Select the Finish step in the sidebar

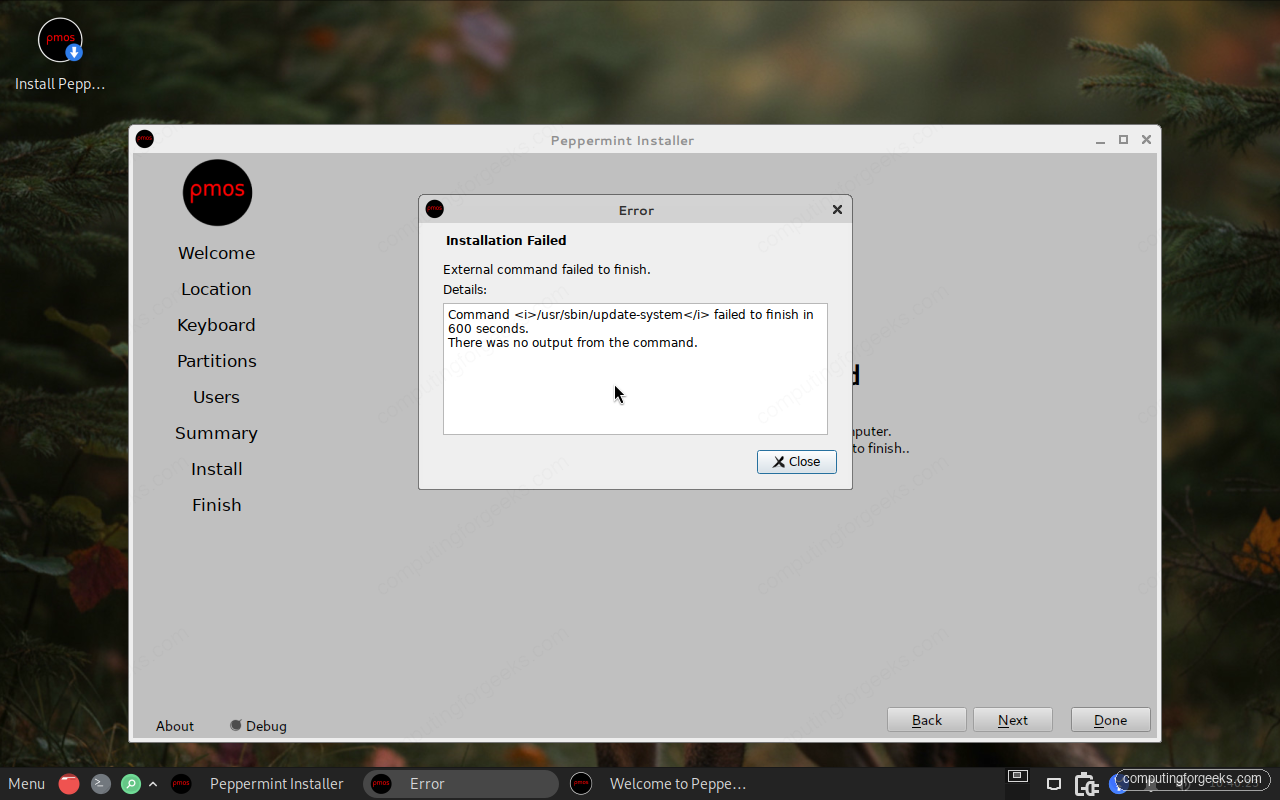pyautogui.click(x=216, y=505)
